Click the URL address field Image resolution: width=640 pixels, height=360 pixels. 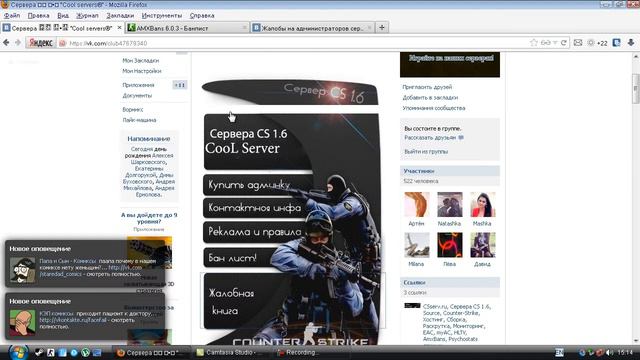point(294,43)
